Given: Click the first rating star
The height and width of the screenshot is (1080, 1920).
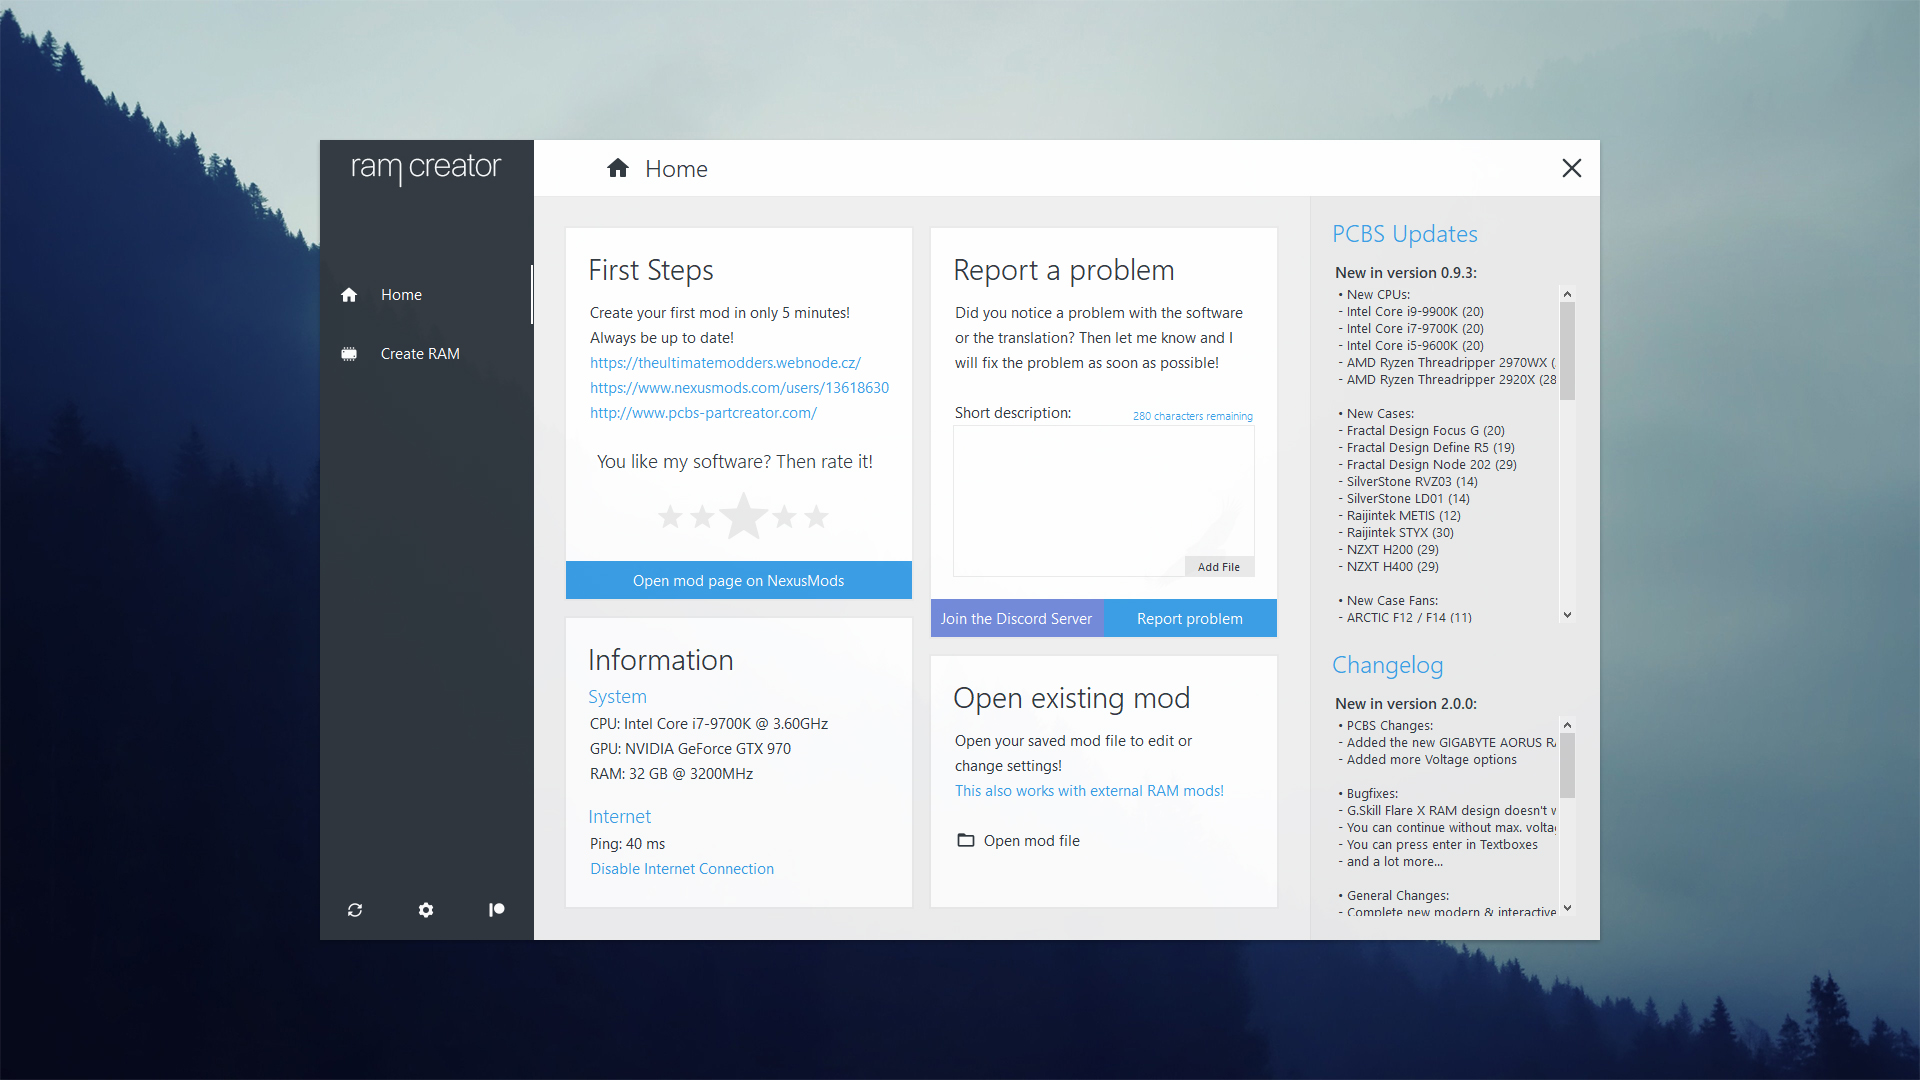Looking at the screenshot, I should point(670,517).
